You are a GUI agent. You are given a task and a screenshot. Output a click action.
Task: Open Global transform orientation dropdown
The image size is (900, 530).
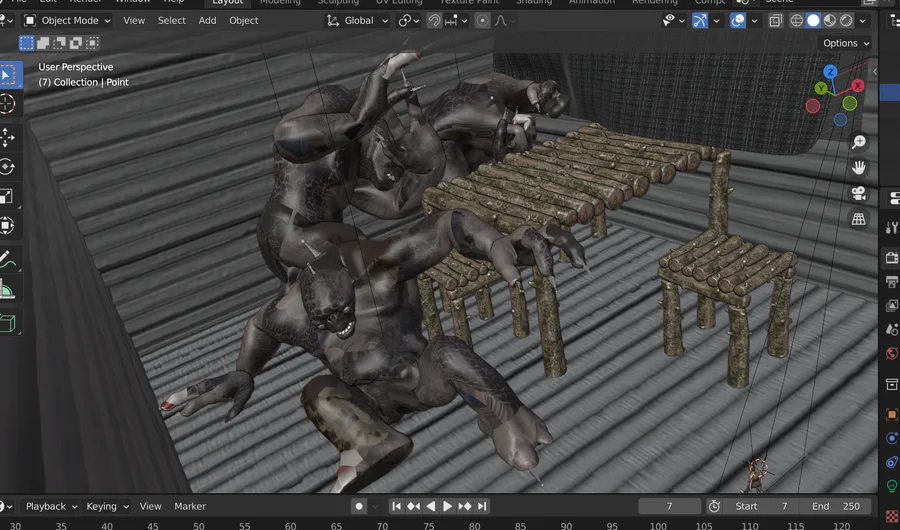click(x=358, y=20)
